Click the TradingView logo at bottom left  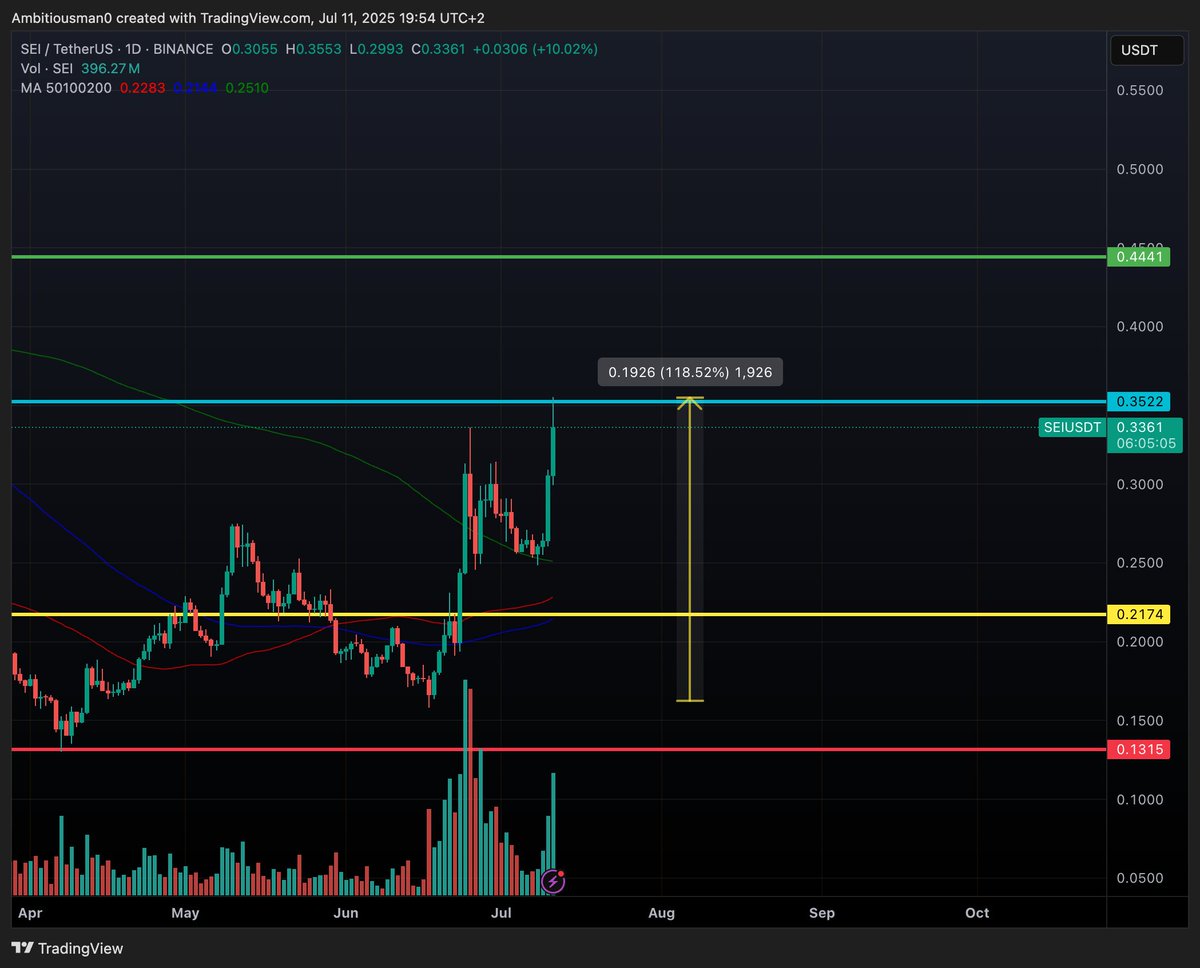pyautogui.click(x=68, y=948)
